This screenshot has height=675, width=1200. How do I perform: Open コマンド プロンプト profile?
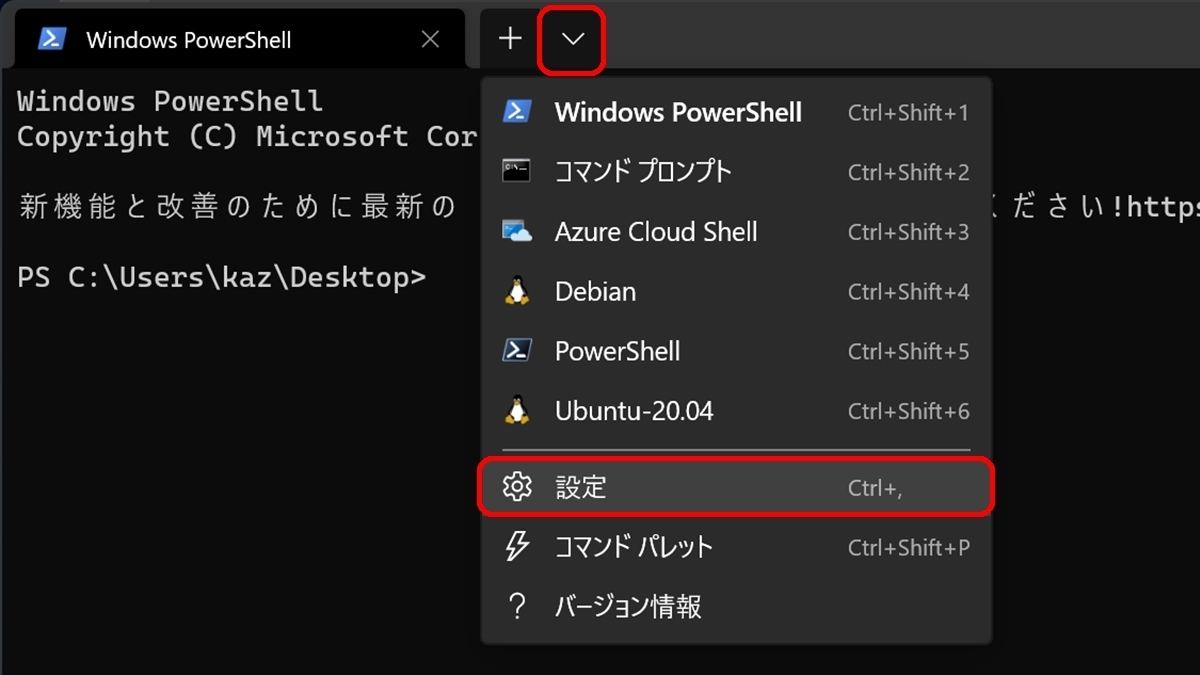click(x=736, y=172)
